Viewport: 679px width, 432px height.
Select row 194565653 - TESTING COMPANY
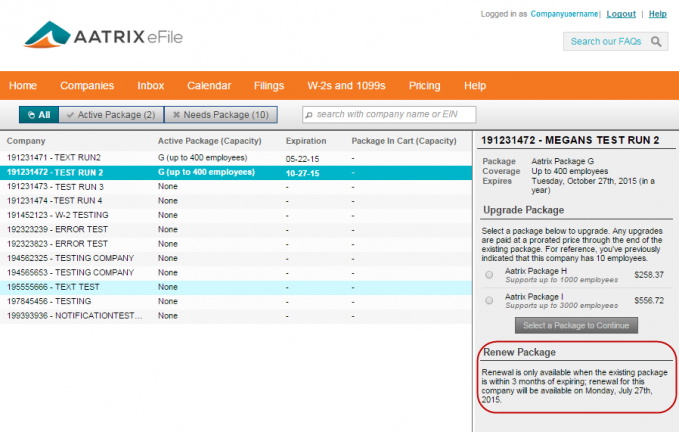[236, 273]
